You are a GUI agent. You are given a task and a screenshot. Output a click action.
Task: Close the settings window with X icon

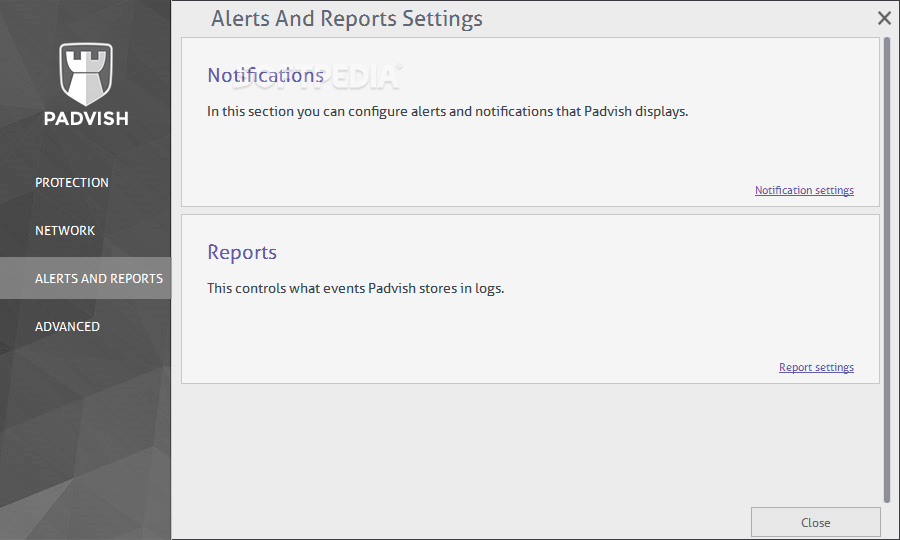click(884, 18)
